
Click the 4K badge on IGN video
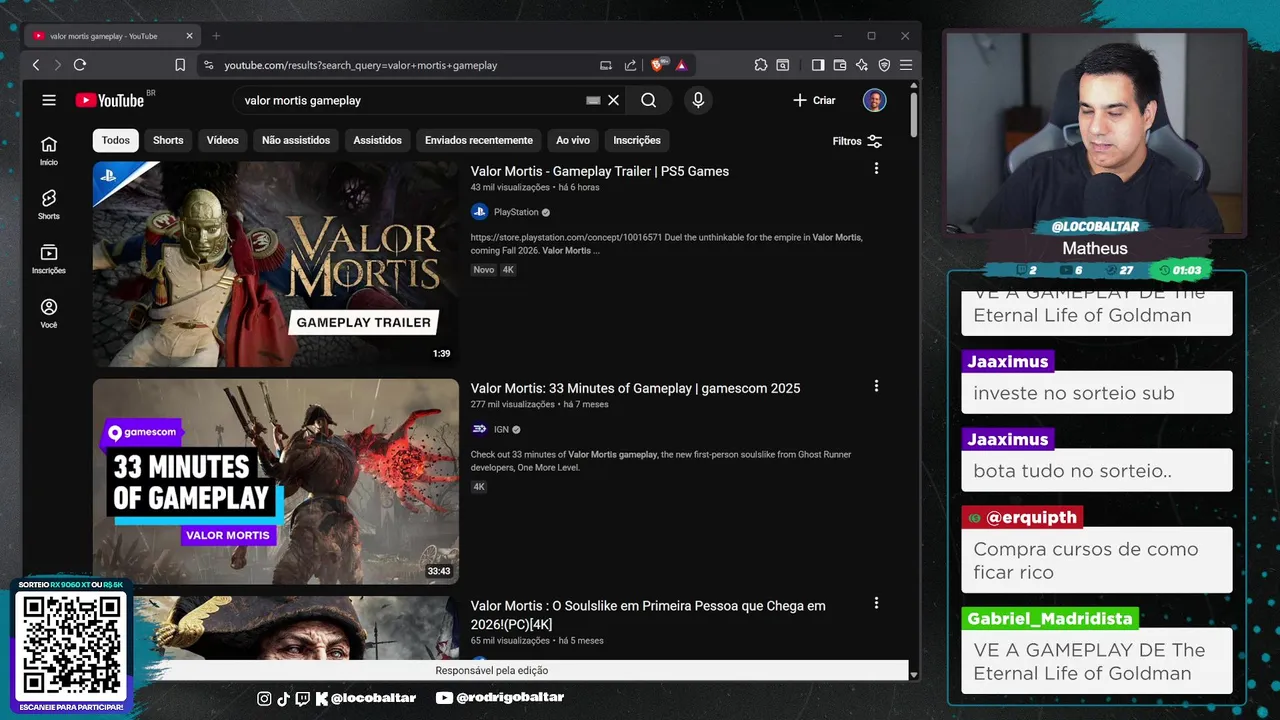[479, 487]
